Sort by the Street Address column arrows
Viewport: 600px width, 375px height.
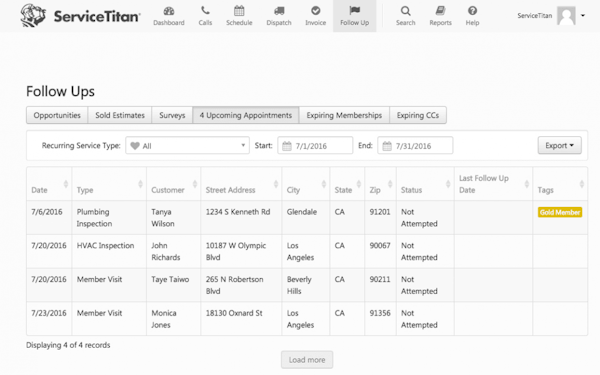[x=276, y=184]
